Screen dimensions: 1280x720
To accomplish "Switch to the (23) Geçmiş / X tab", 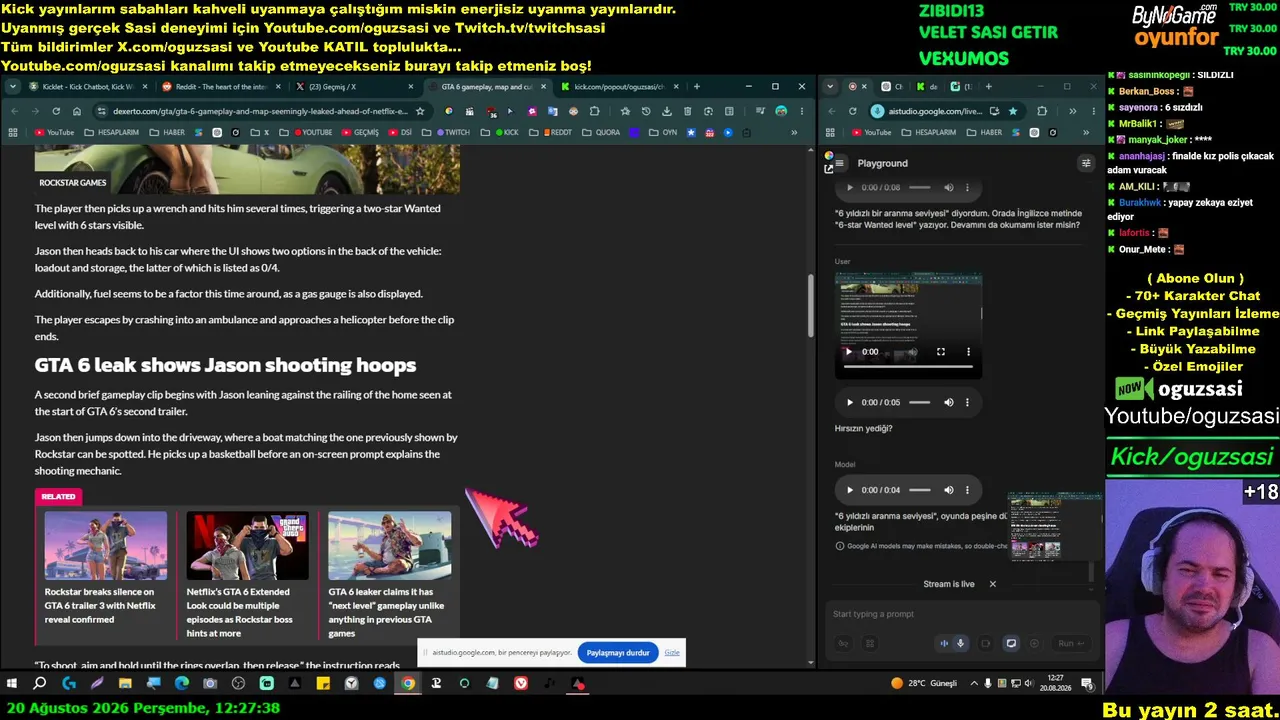I will click(353, 87).
